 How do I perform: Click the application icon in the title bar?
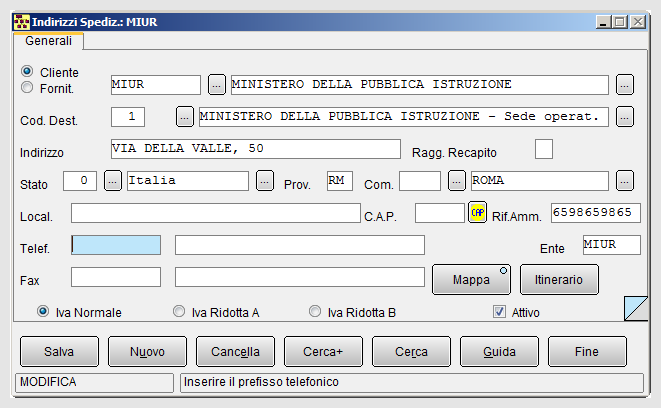[21, 22]
